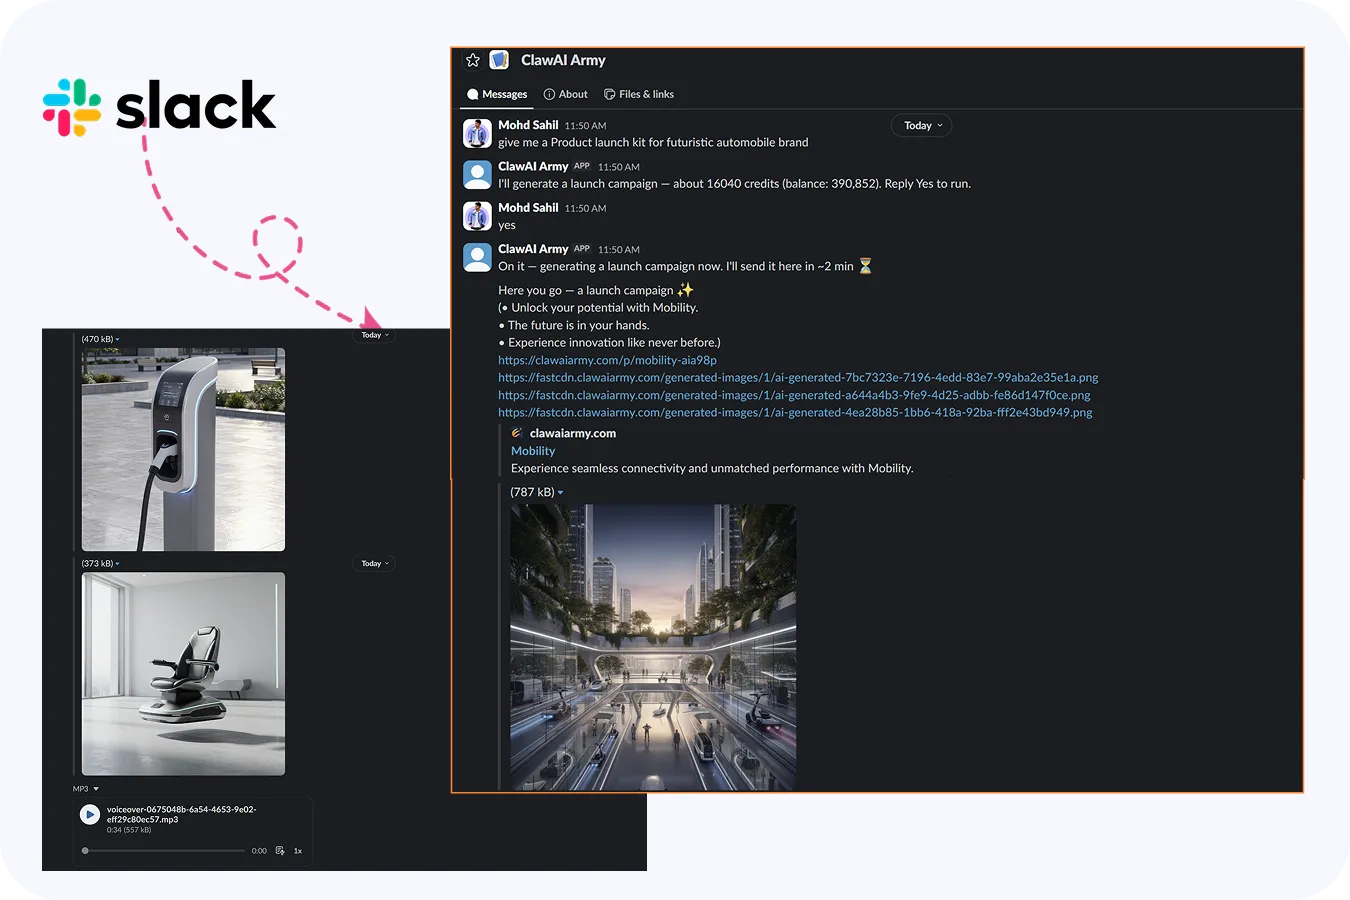Click the 'Reply Yes to run' credits message
Screen dimensions: 1350x900
tap(734, 183)
